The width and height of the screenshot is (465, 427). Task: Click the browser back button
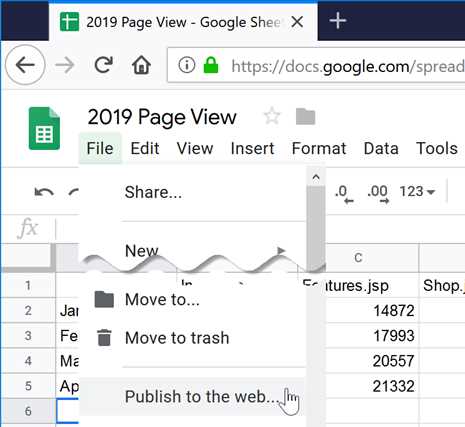click(25, 65)
